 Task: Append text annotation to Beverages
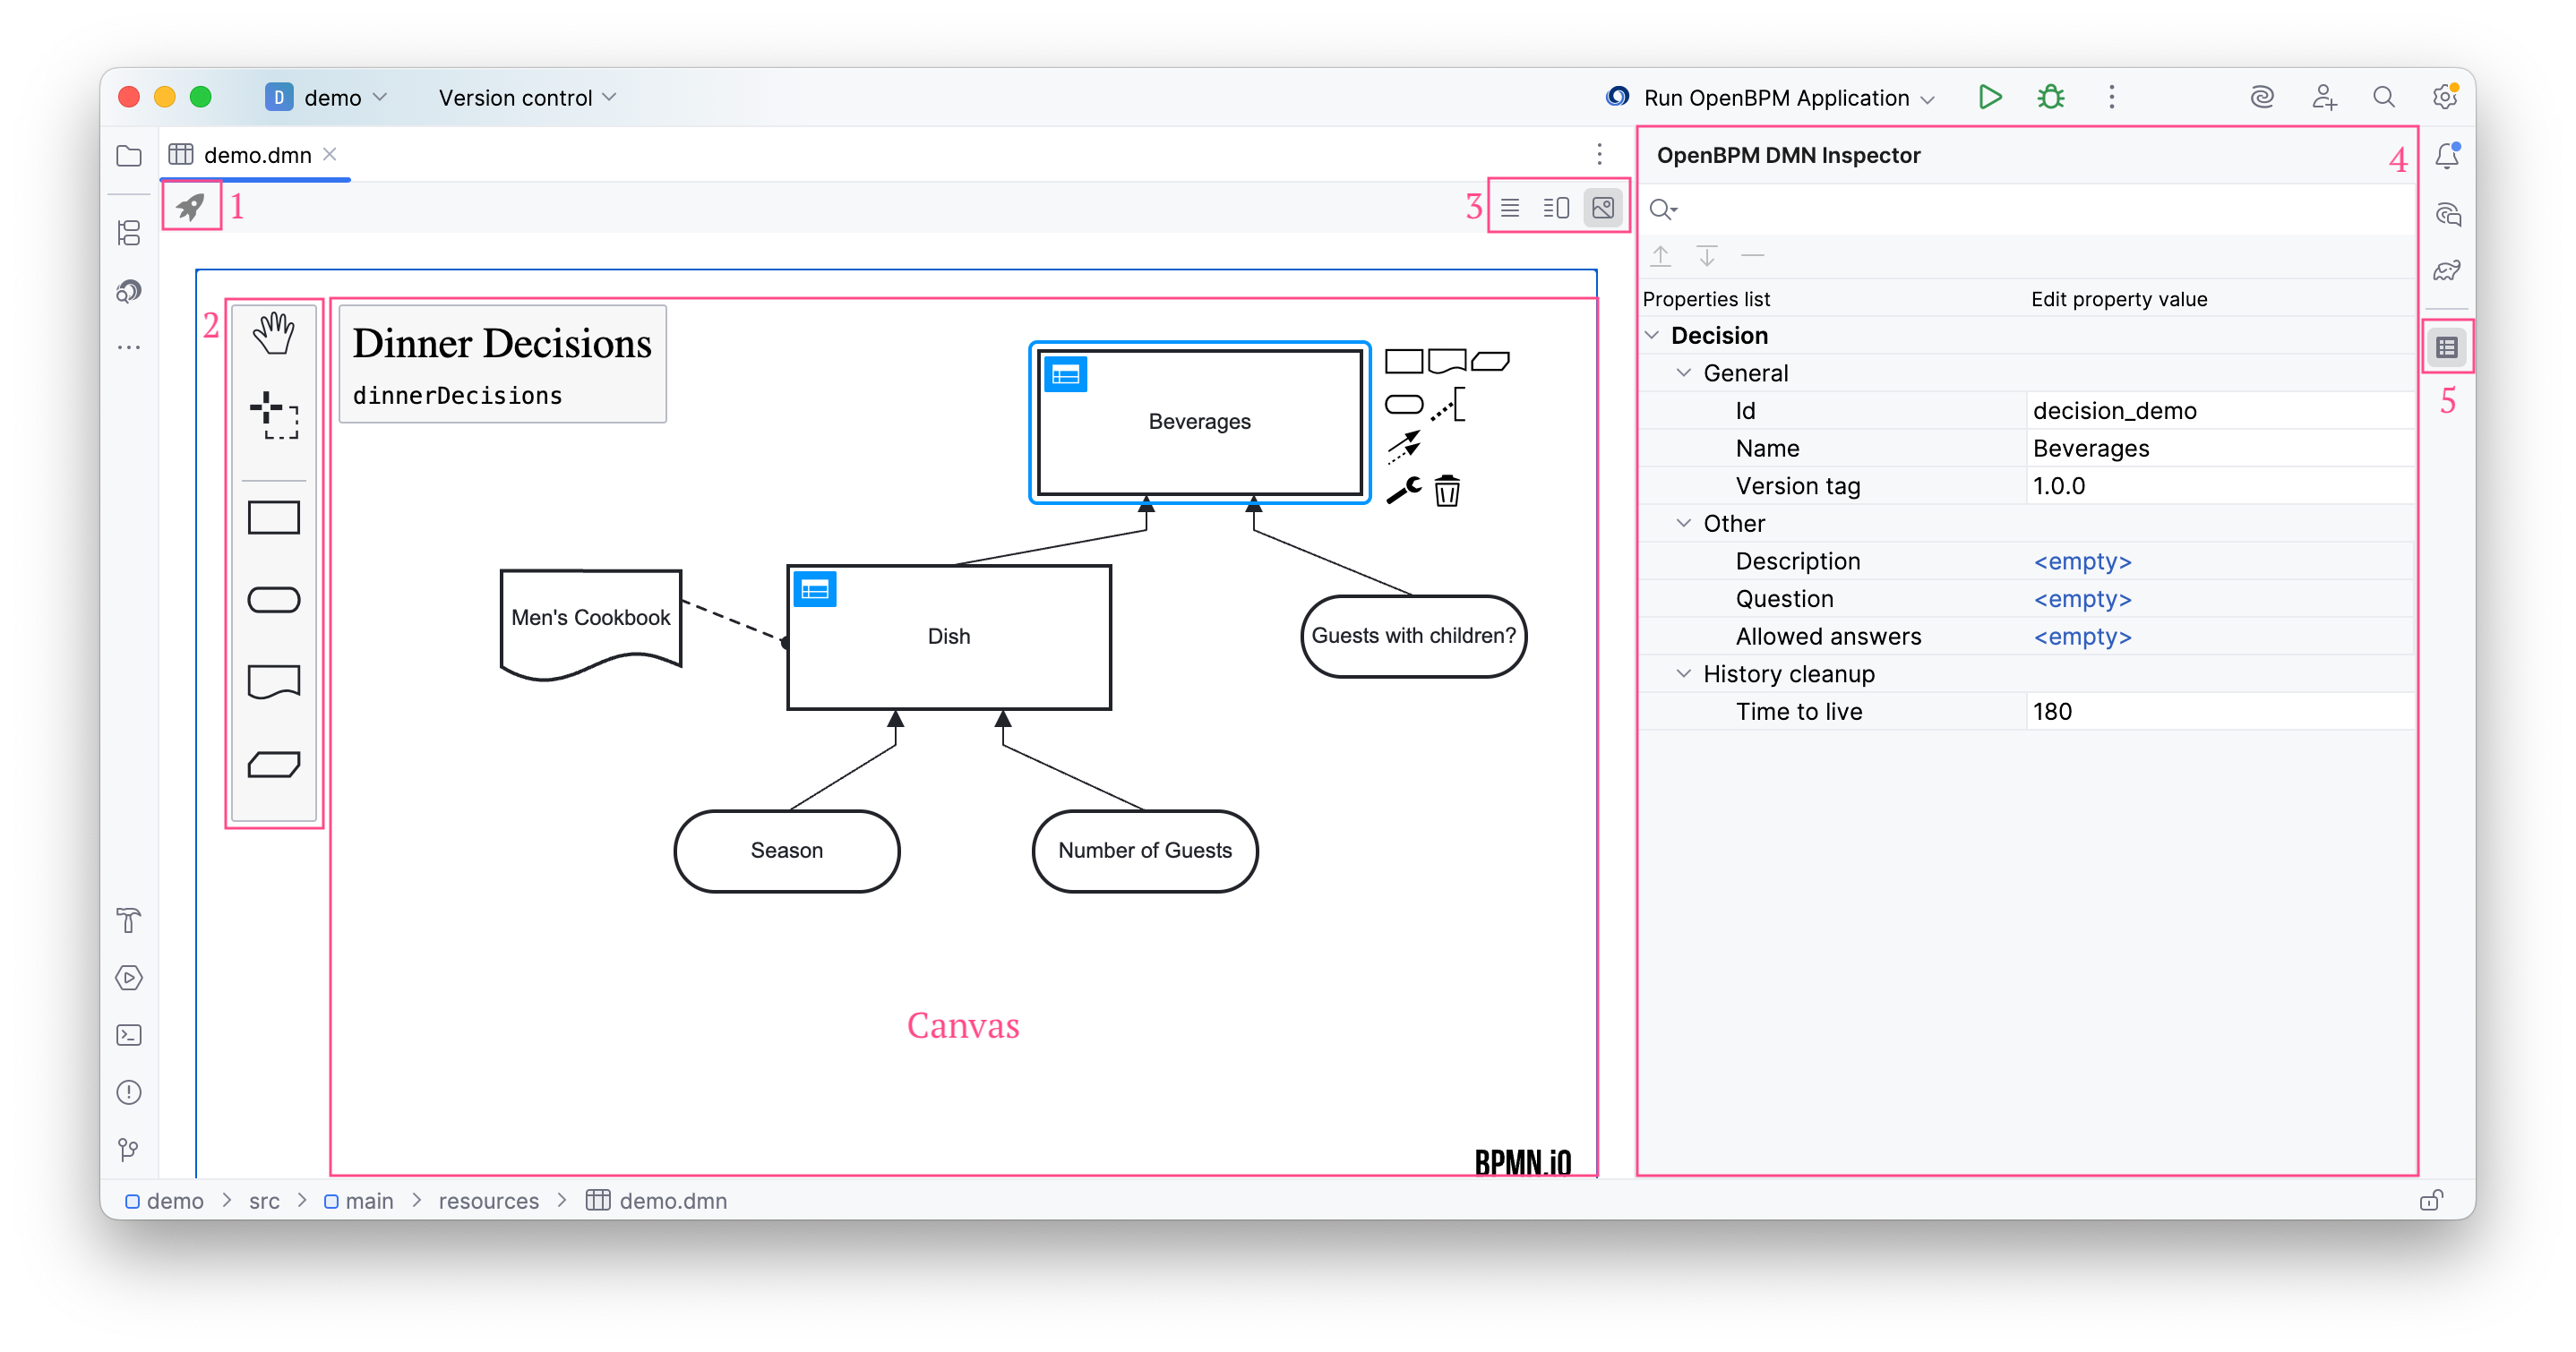1448,404
